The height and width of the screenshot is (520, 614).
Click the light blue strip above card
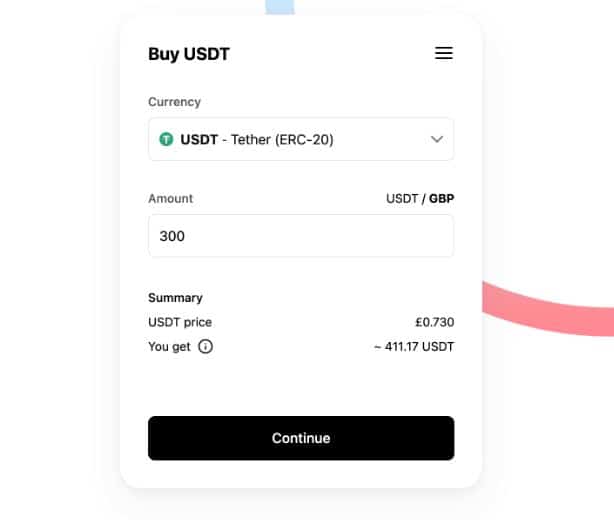click(280, 7)
